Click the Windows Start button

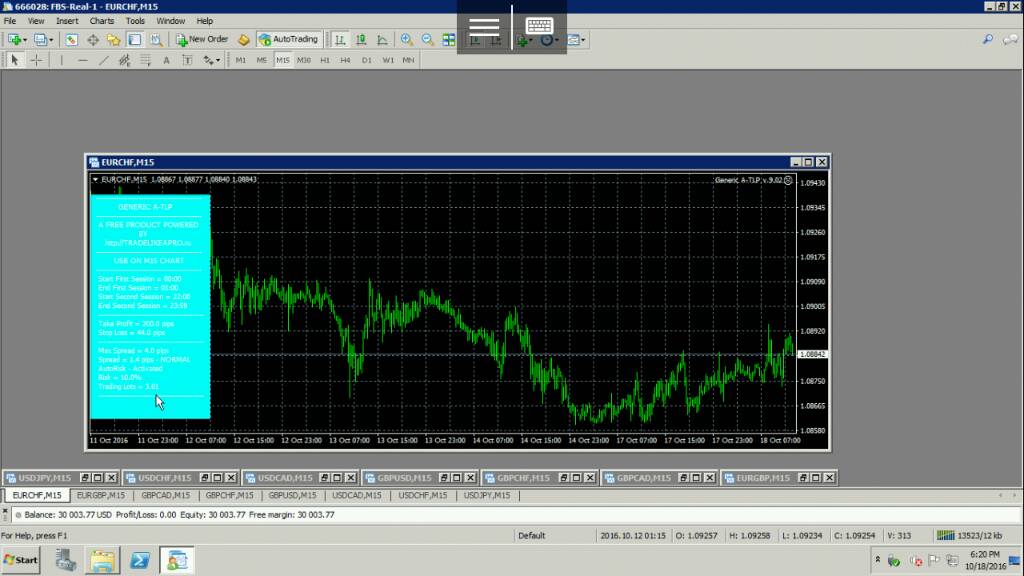[21, 560]
